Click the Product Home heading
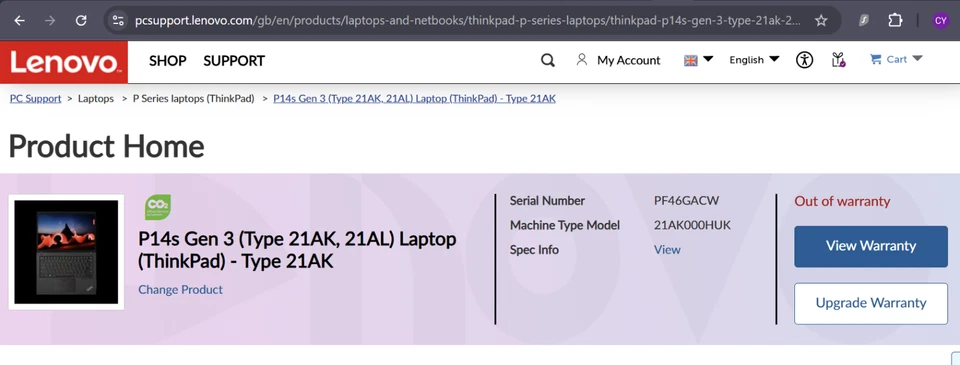Viewport: 960px width, 365px height. 107,146
